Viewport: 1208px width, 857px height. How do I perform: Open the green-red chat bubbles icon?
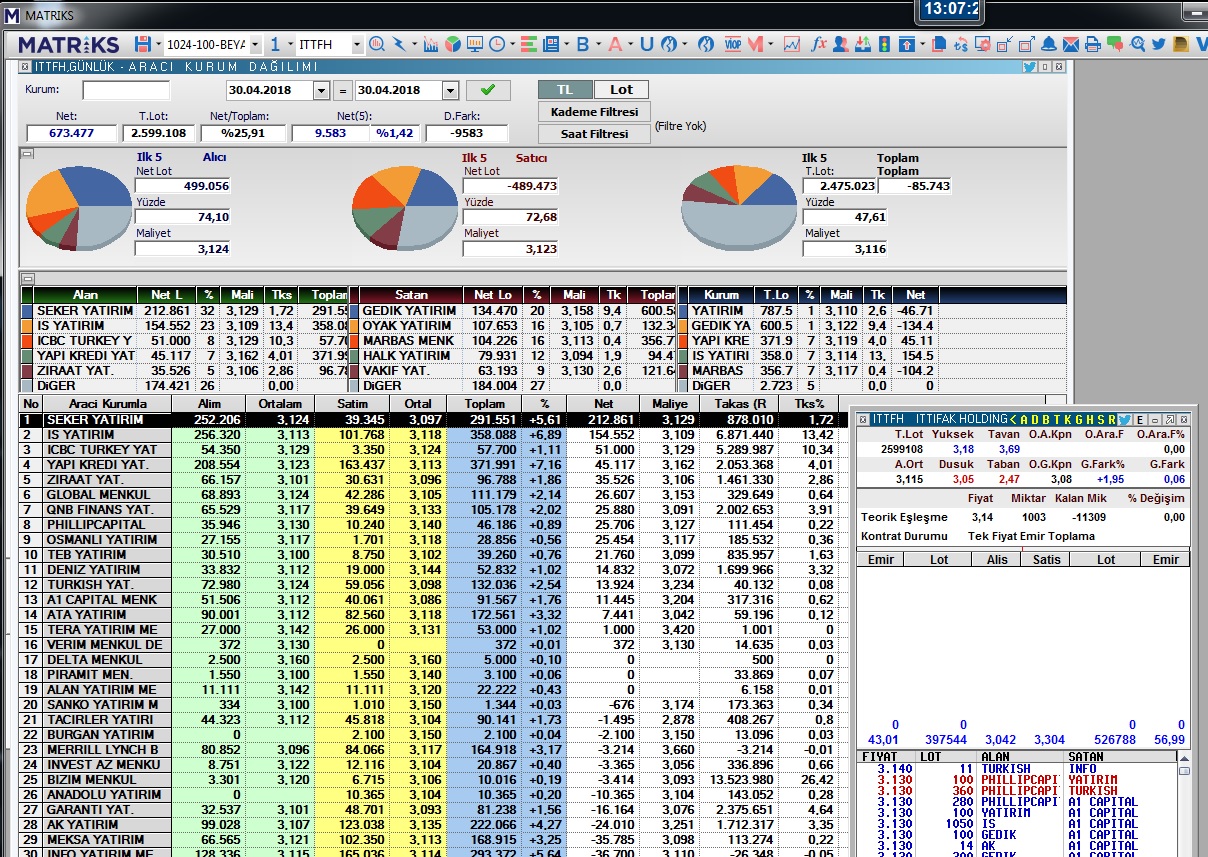[1115, 45]
